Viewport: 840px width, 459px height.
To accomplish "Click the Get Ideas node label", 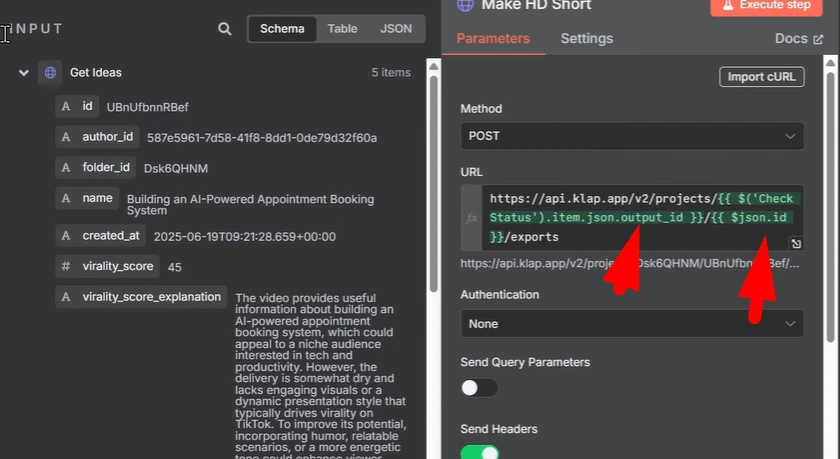I will (x=96, y=73).
